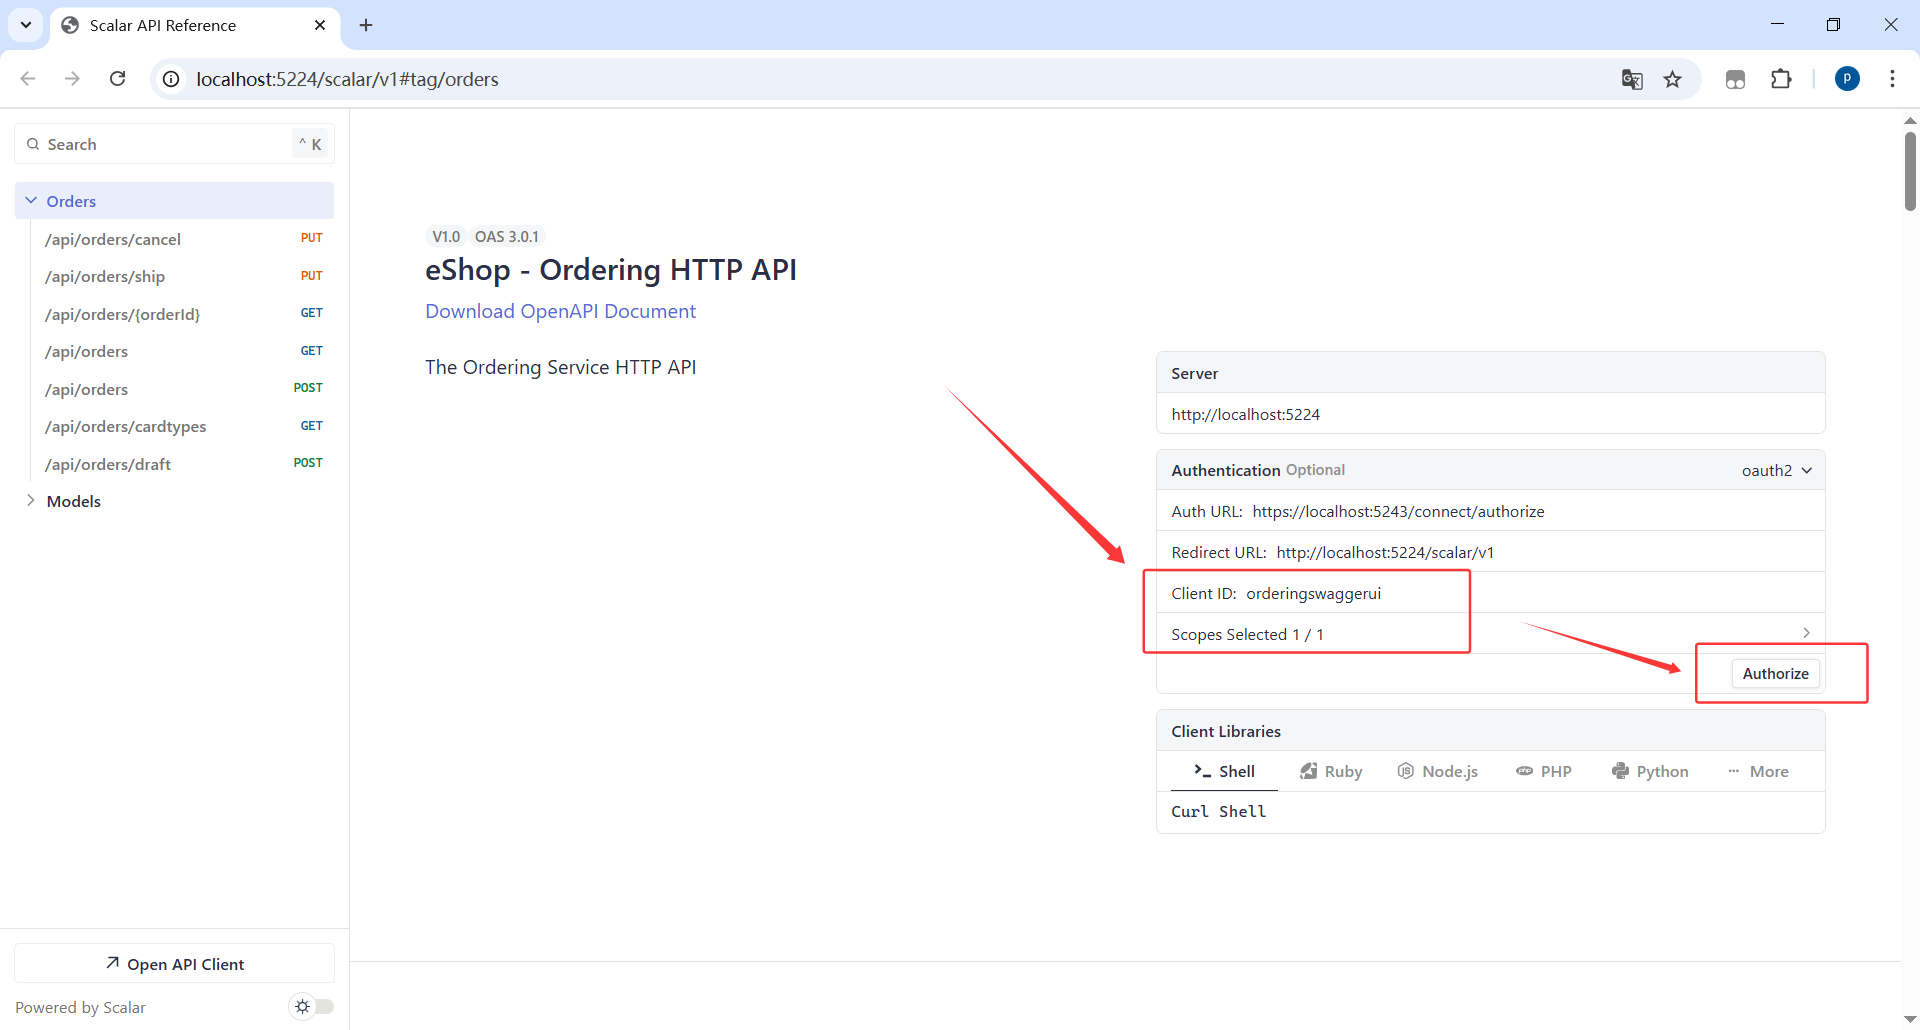Edit the Client ID field
The width and height of the screenshot is (1920, 1030).
coord(1490,593)
